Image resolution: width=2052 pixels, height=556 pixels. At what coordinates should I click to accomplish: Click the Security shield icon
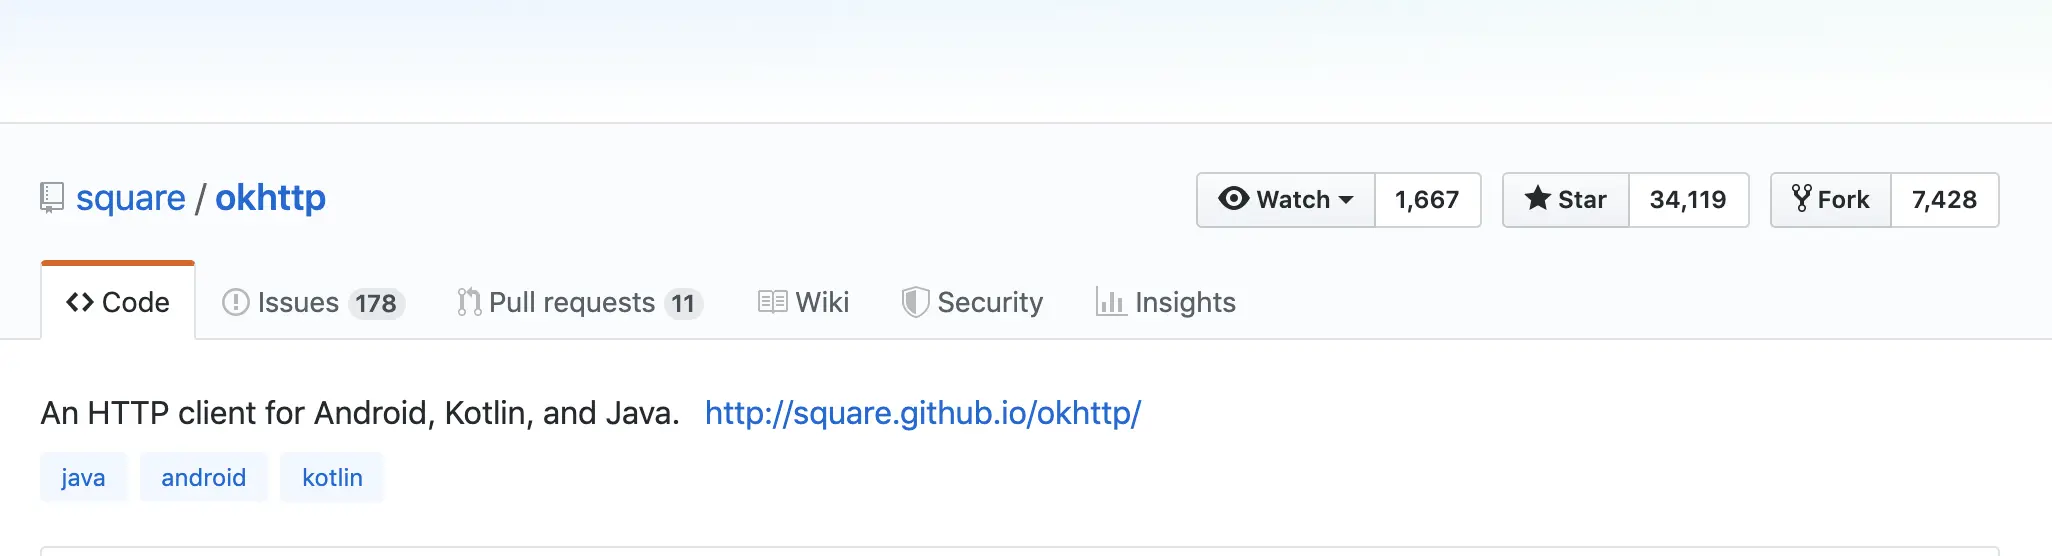click(x=915, y=302)
